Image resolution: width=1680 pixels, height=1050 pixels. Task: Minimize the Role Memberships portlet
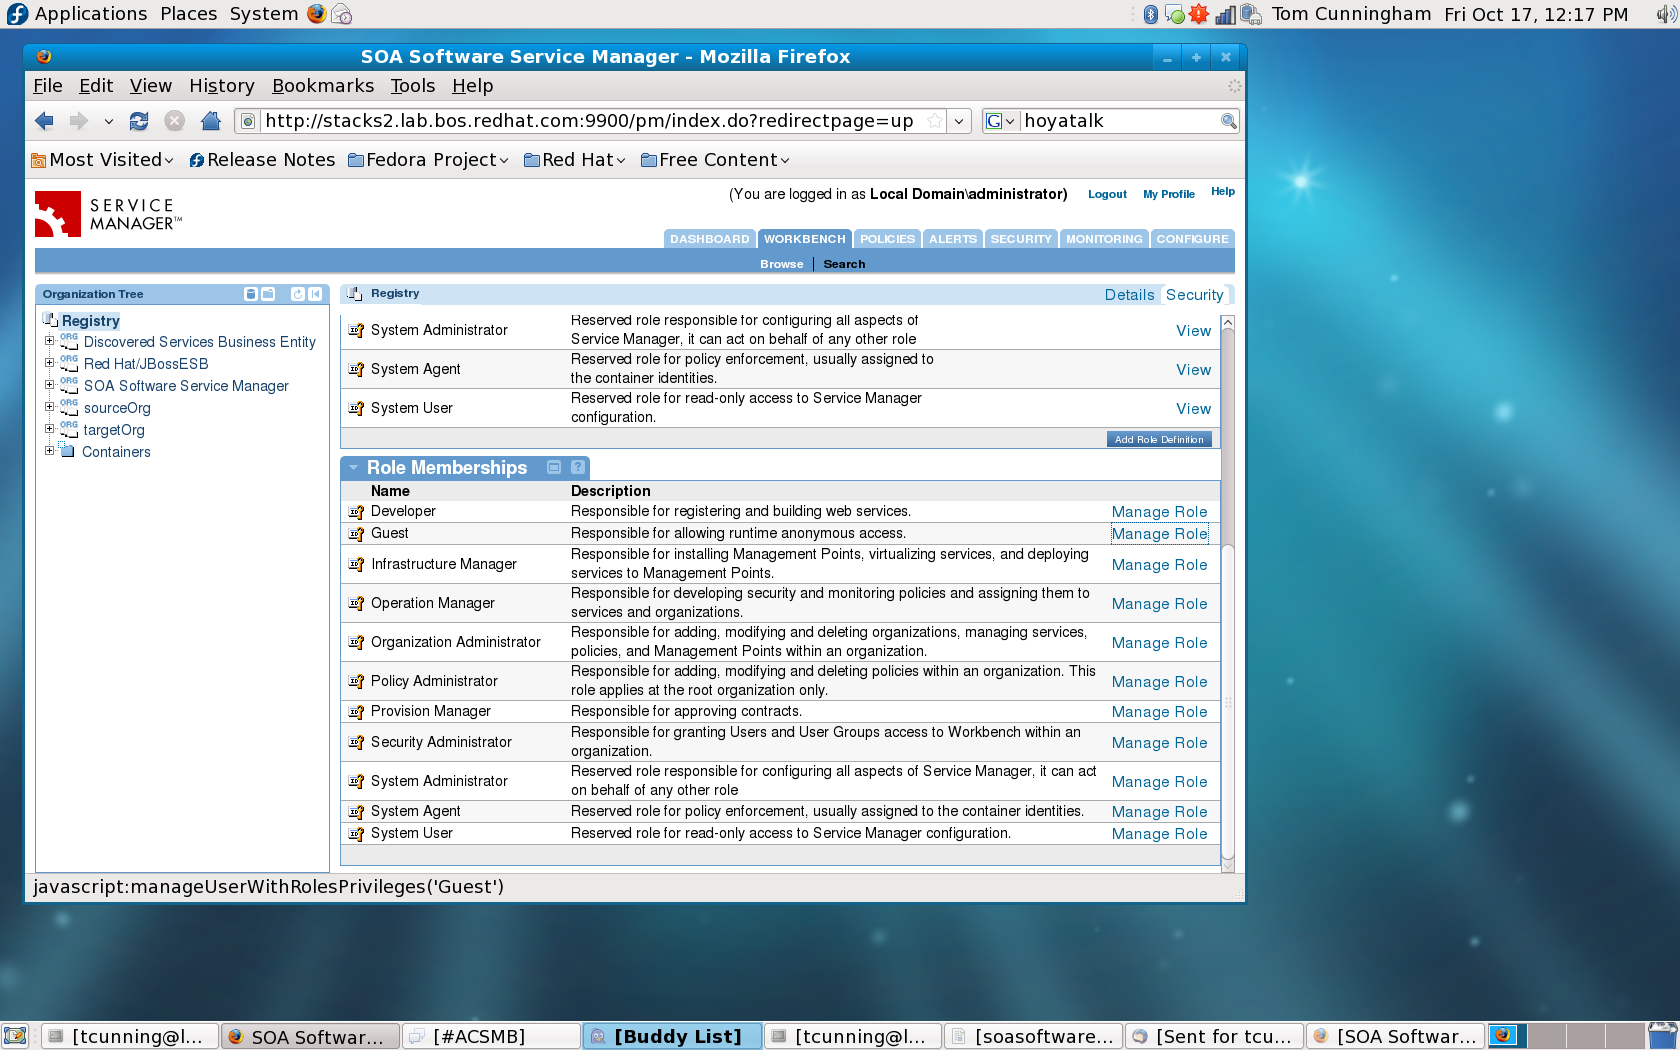coord(554,467)
